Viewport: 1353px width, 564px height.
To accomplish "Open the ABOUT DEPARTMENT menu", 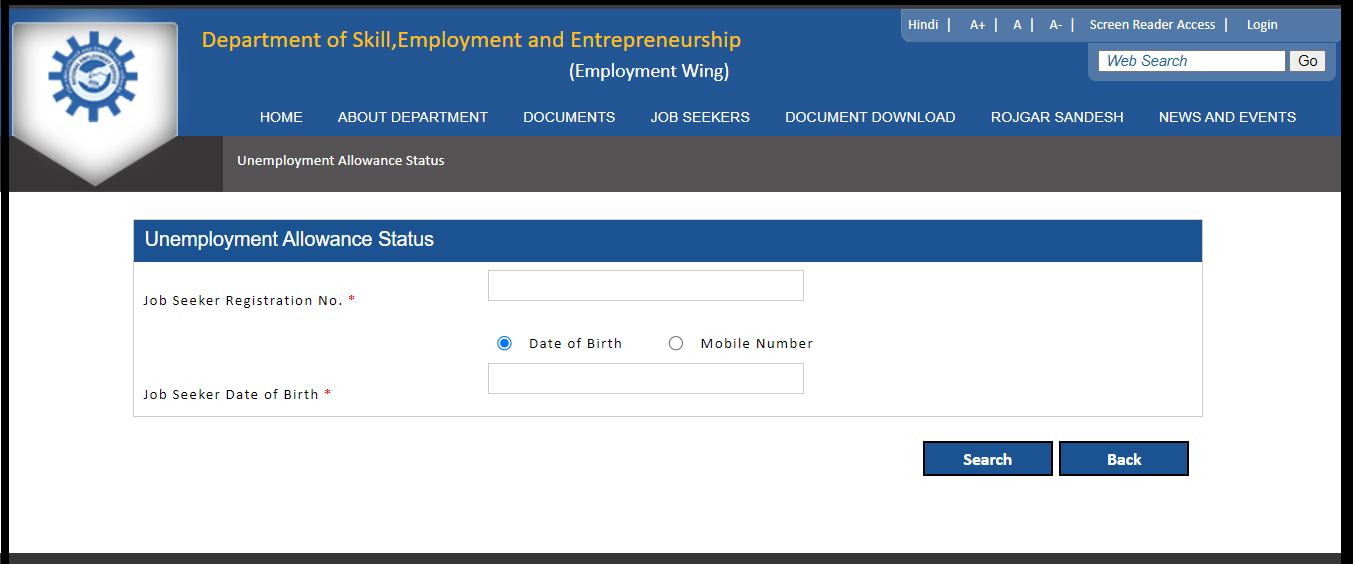I will click(413, 117).
